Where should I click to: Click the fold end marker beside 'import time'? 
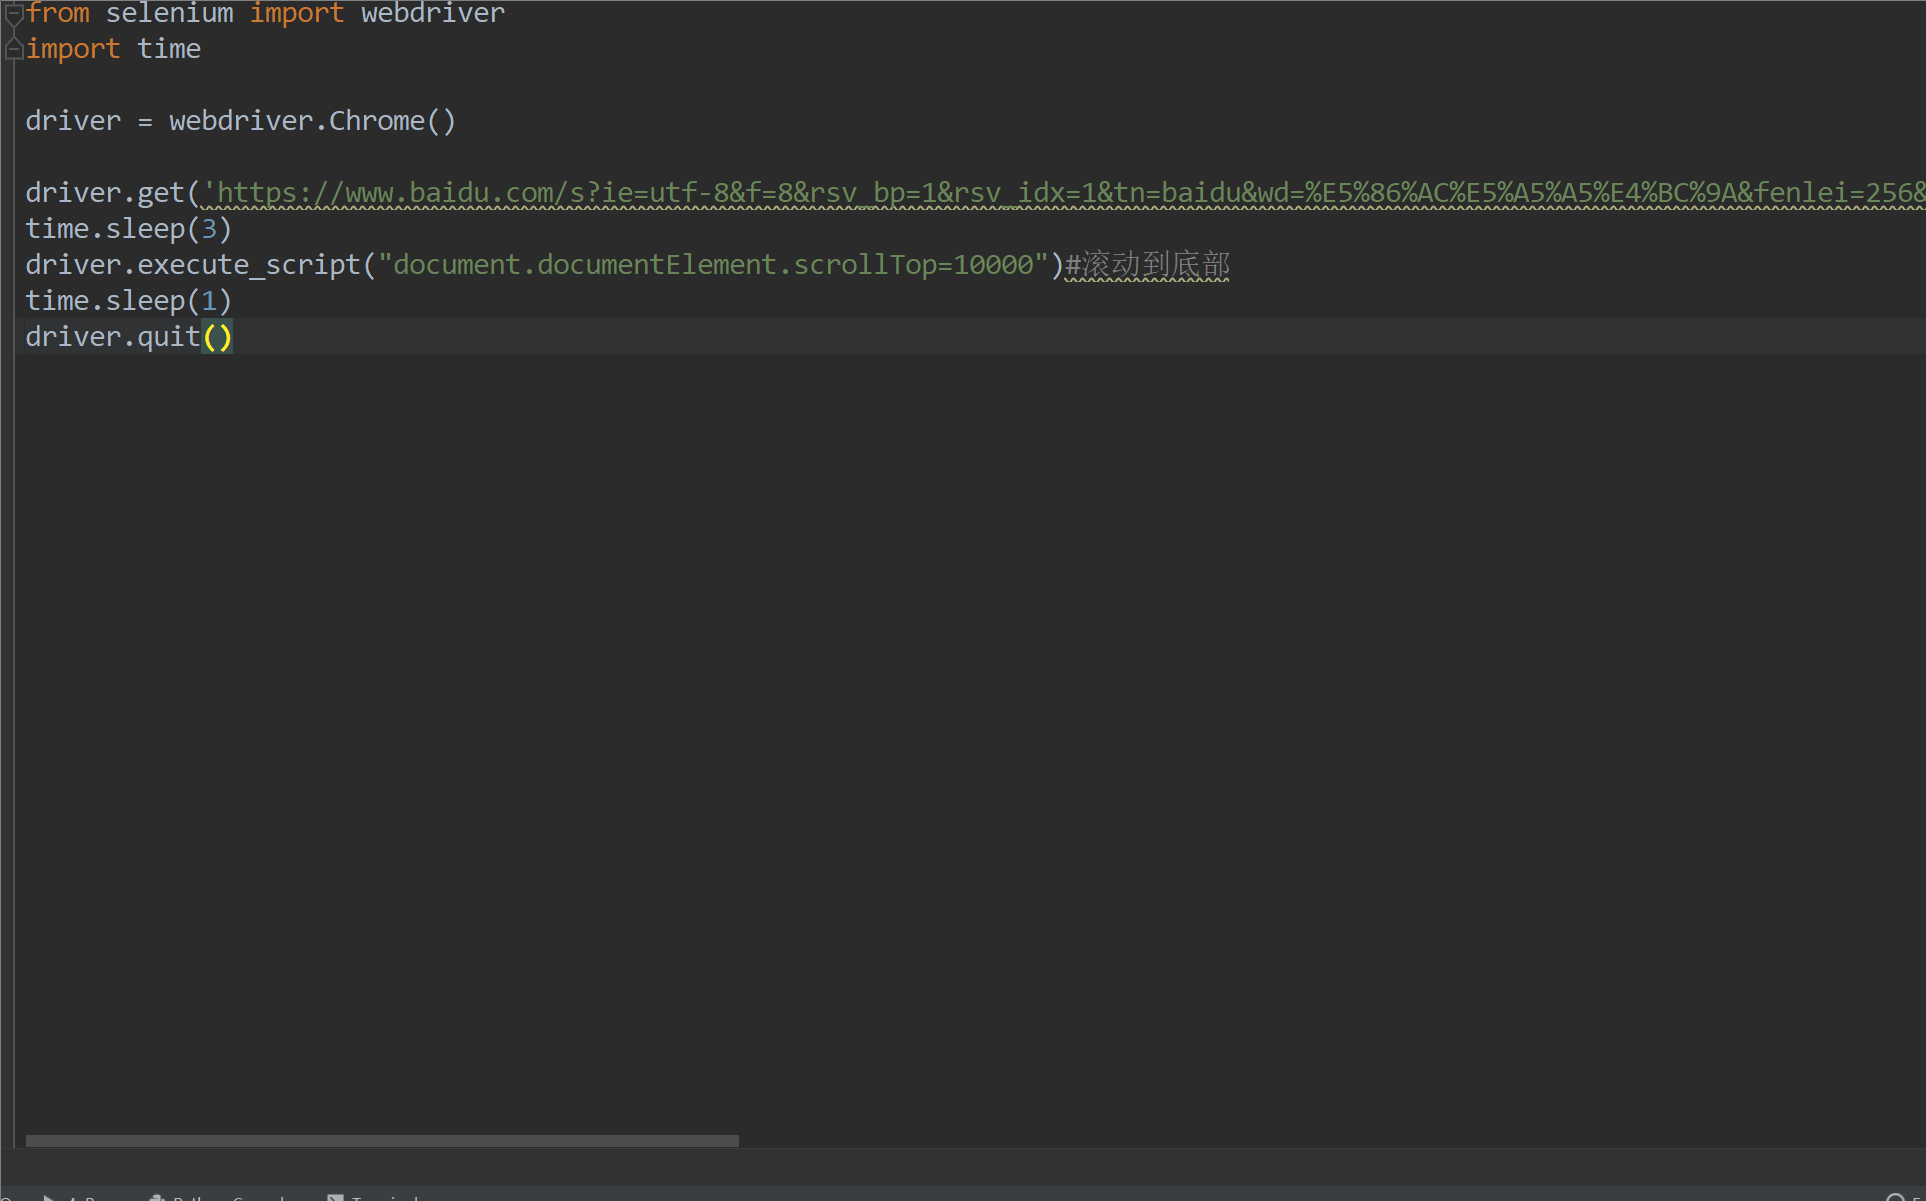click(x=14, y=49)
